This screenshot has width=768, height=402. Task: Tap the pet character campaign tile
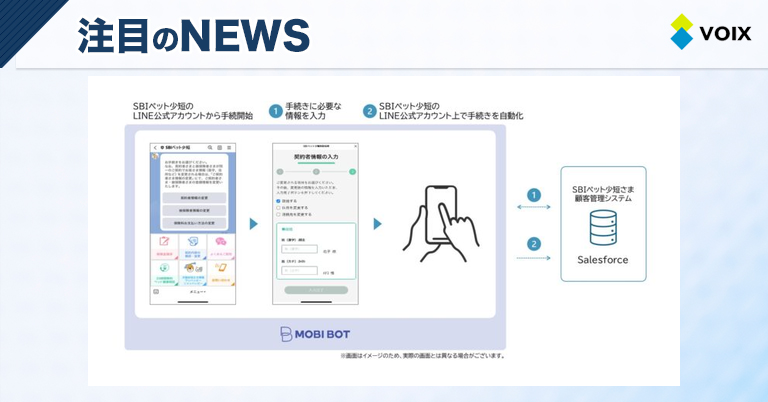[x=192, y=273]
